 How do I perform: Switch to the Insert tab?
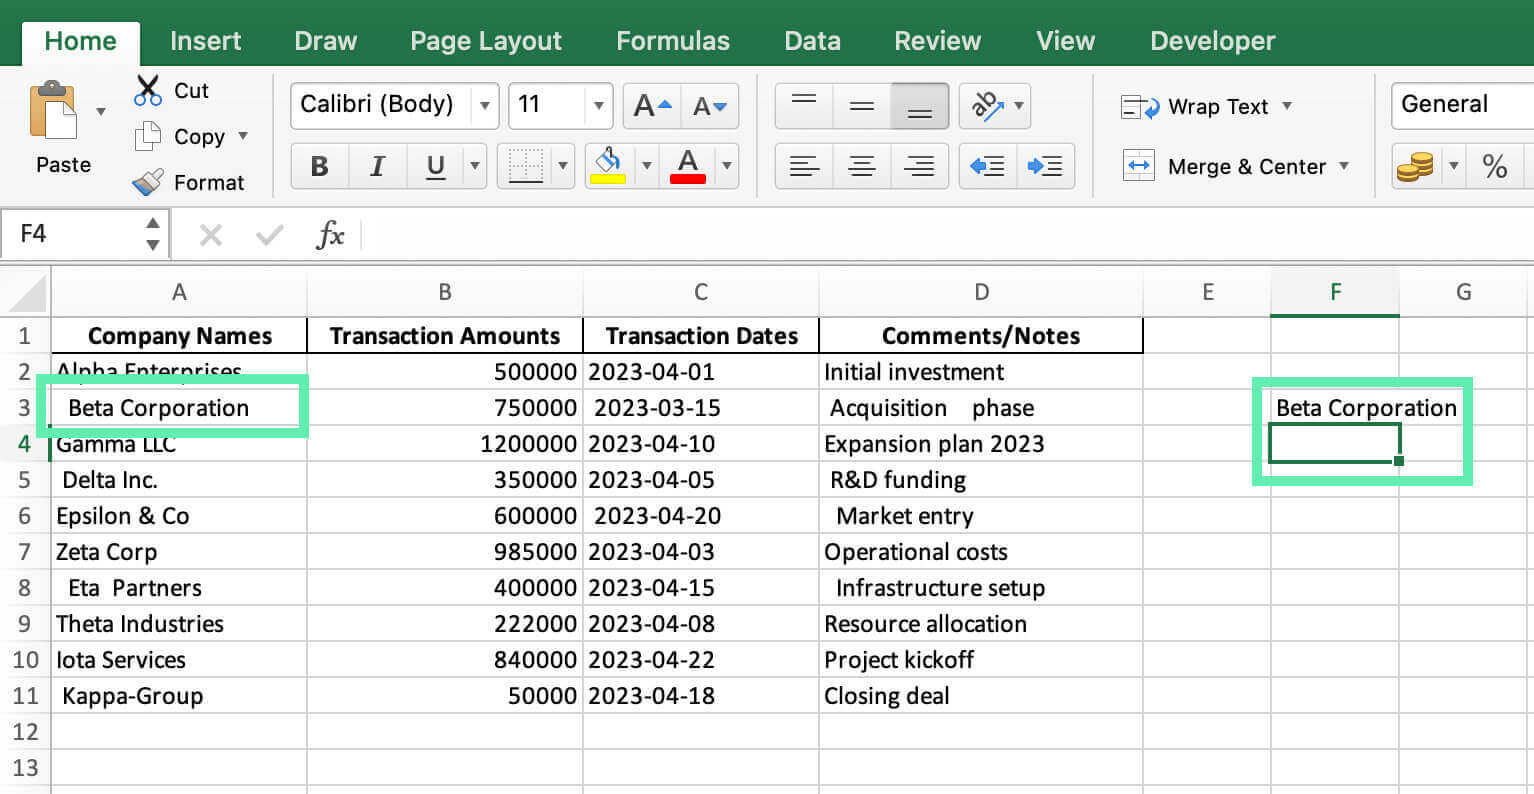coord(205,41)
